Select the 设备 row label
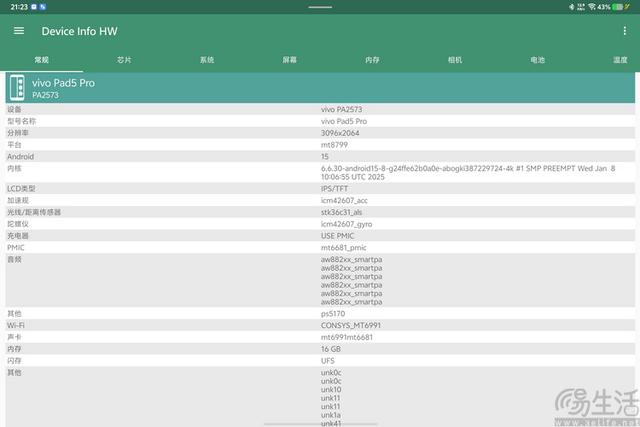Viewport: 640px width, 427px height. click(x=14, y=109)
